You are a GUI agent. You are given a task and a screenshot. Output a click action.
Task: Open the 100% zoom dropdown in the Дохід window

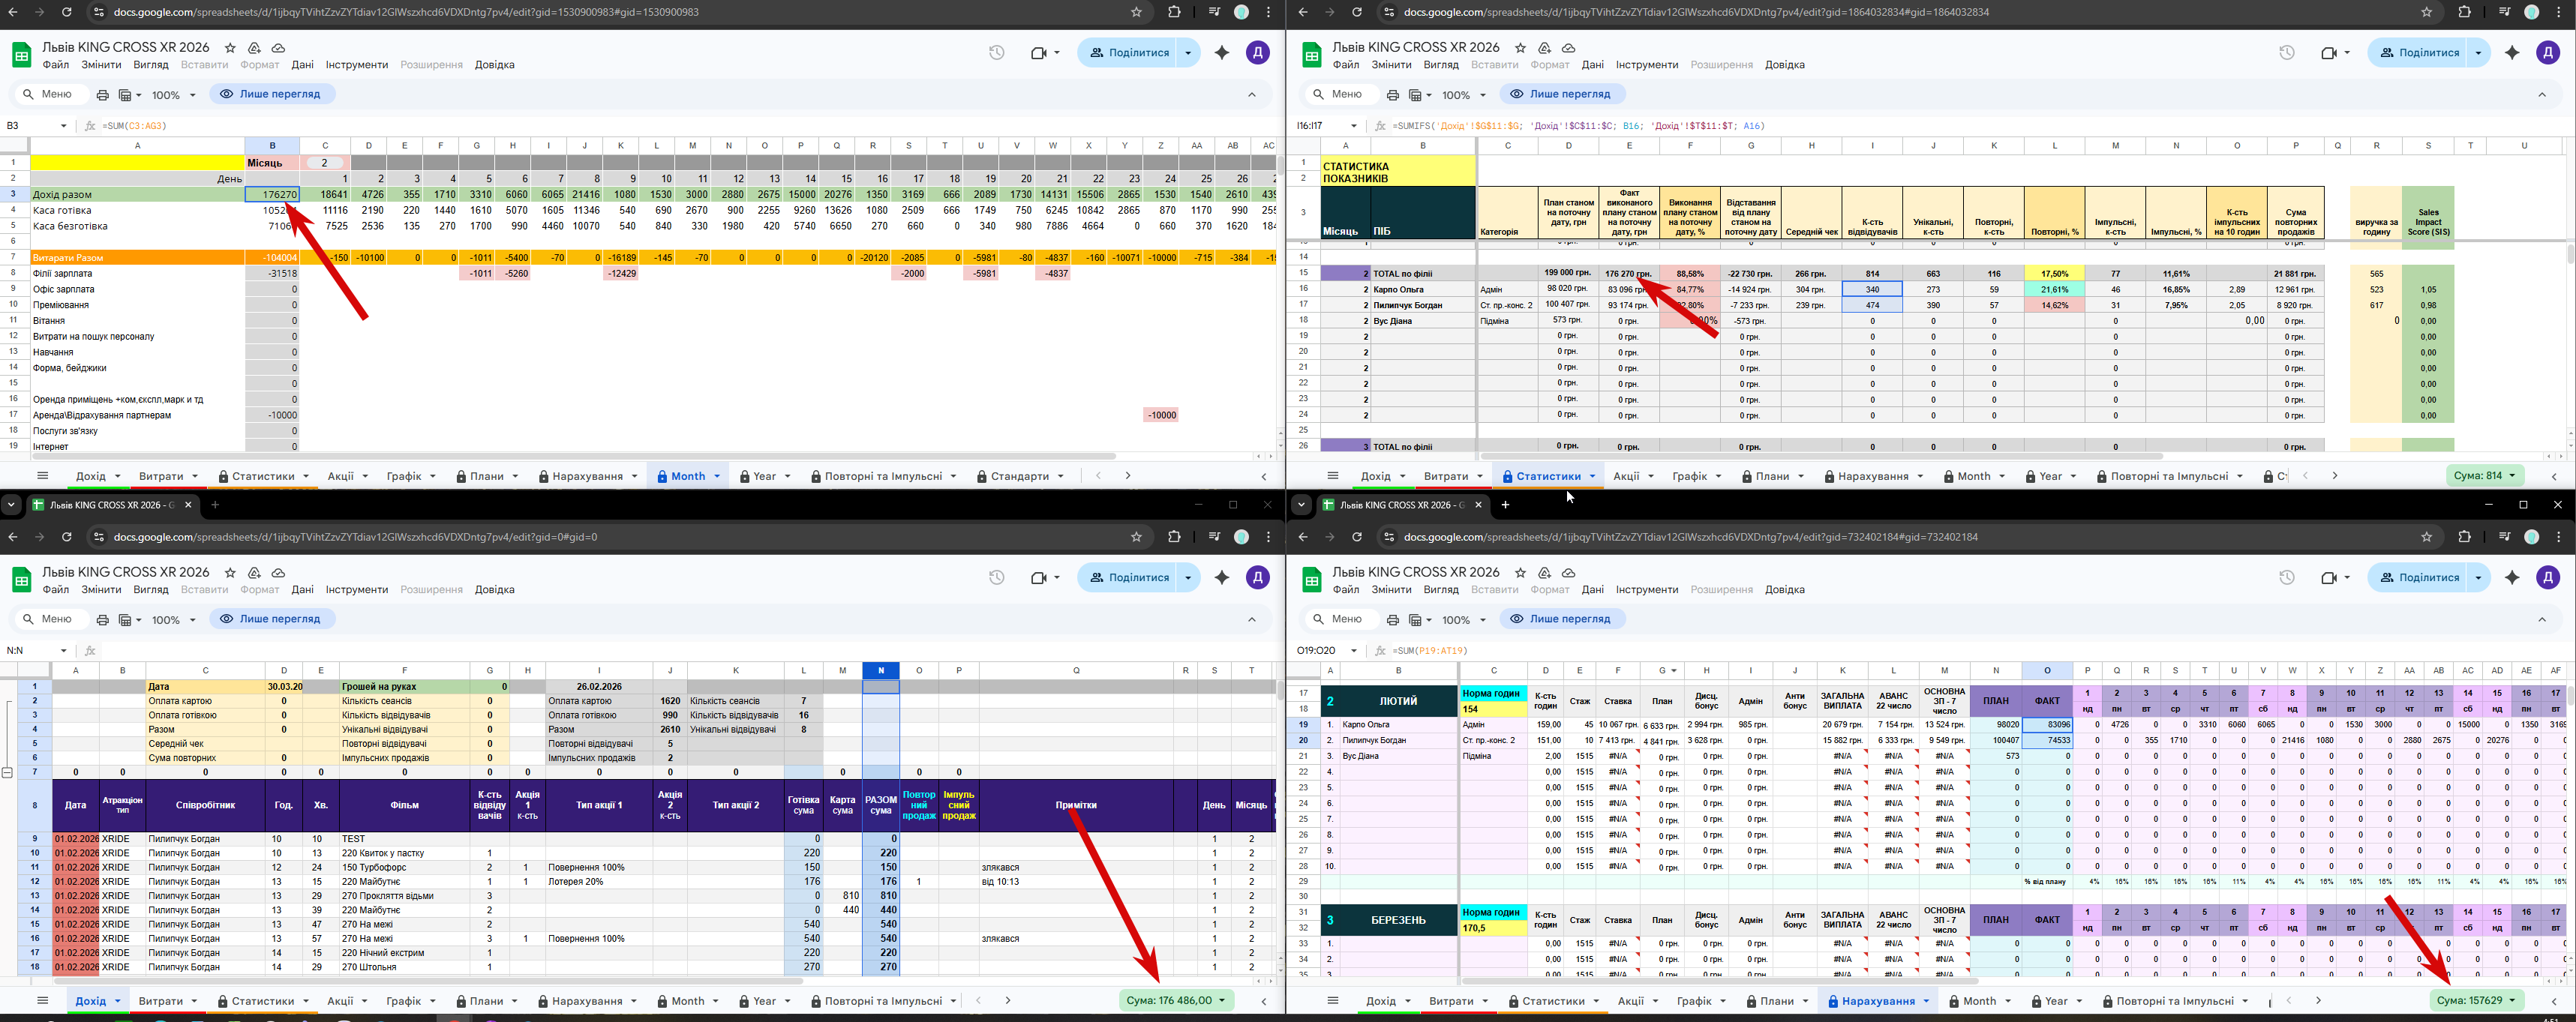click(173, 620)
